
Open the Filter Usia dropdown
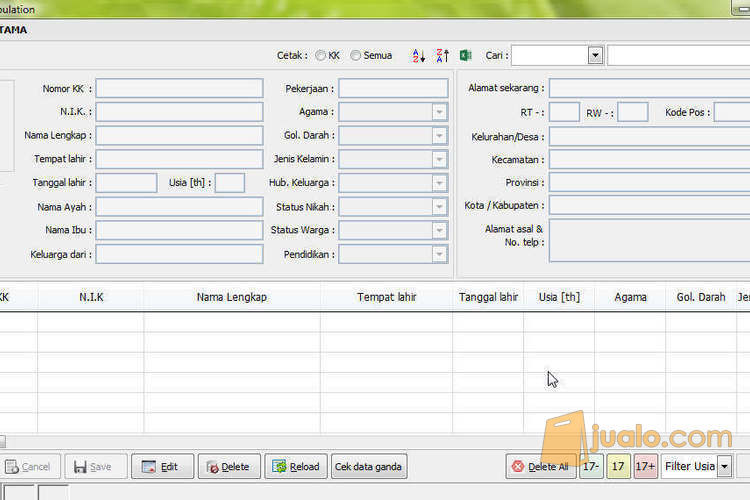725,467
